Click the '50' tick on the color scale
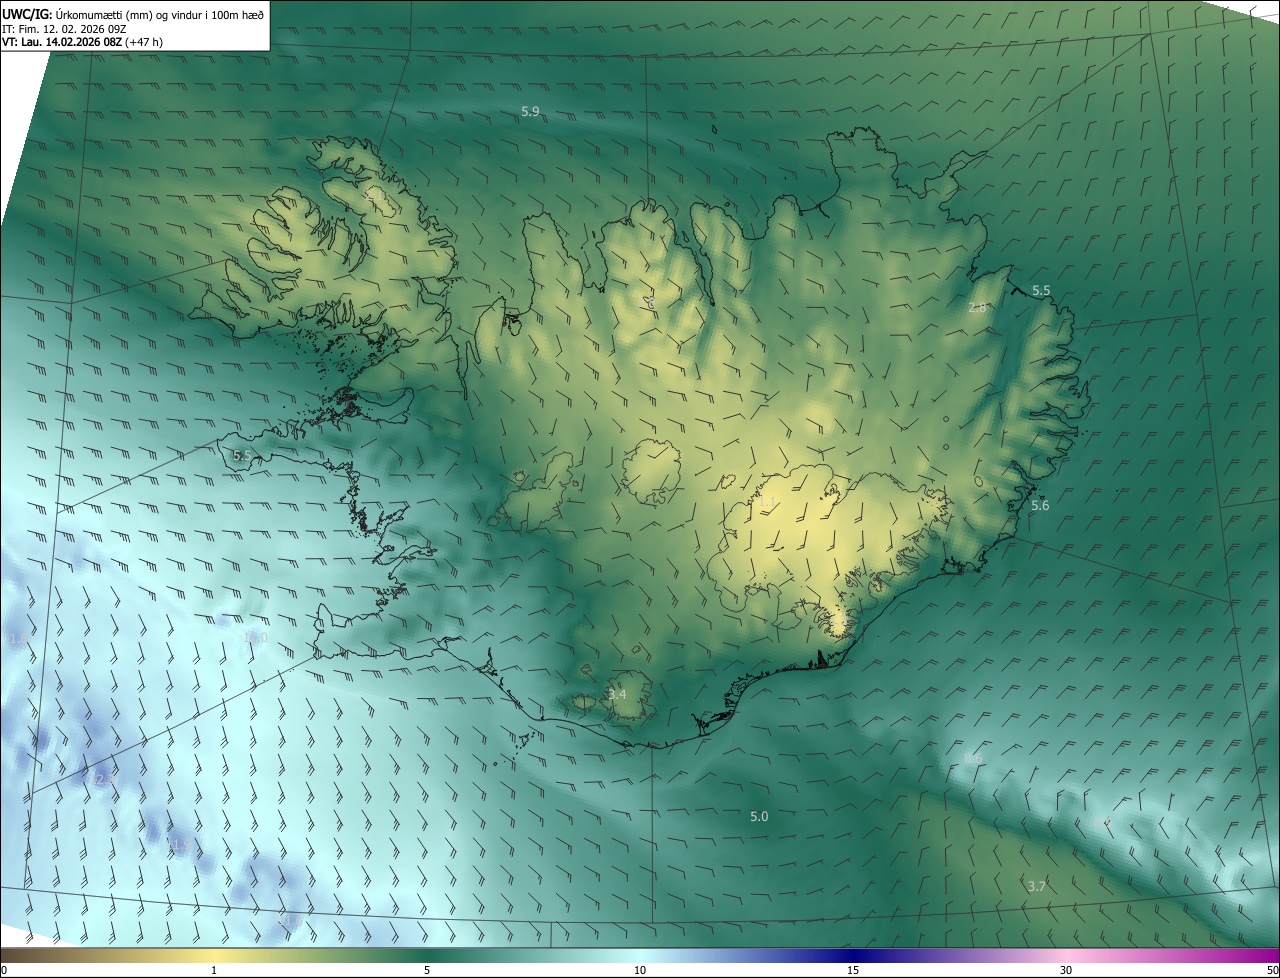Screen dimensions: 1280x978 [x=1272, y=971]
